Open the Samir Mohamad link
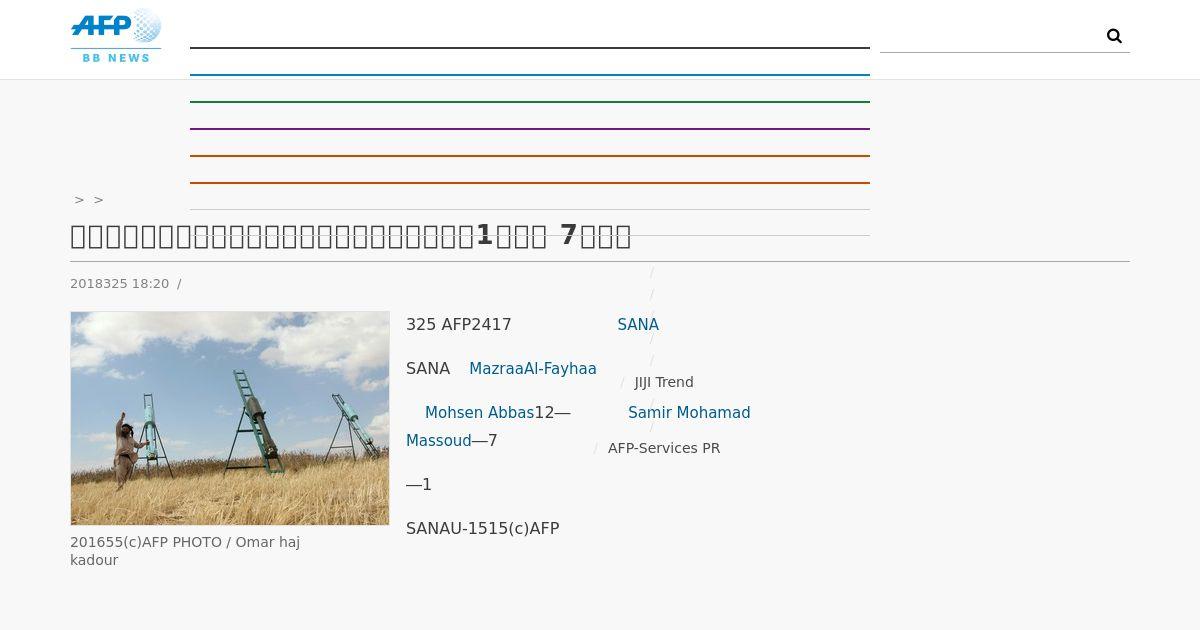Screen dimensions: 1200x630 (689, 413)
